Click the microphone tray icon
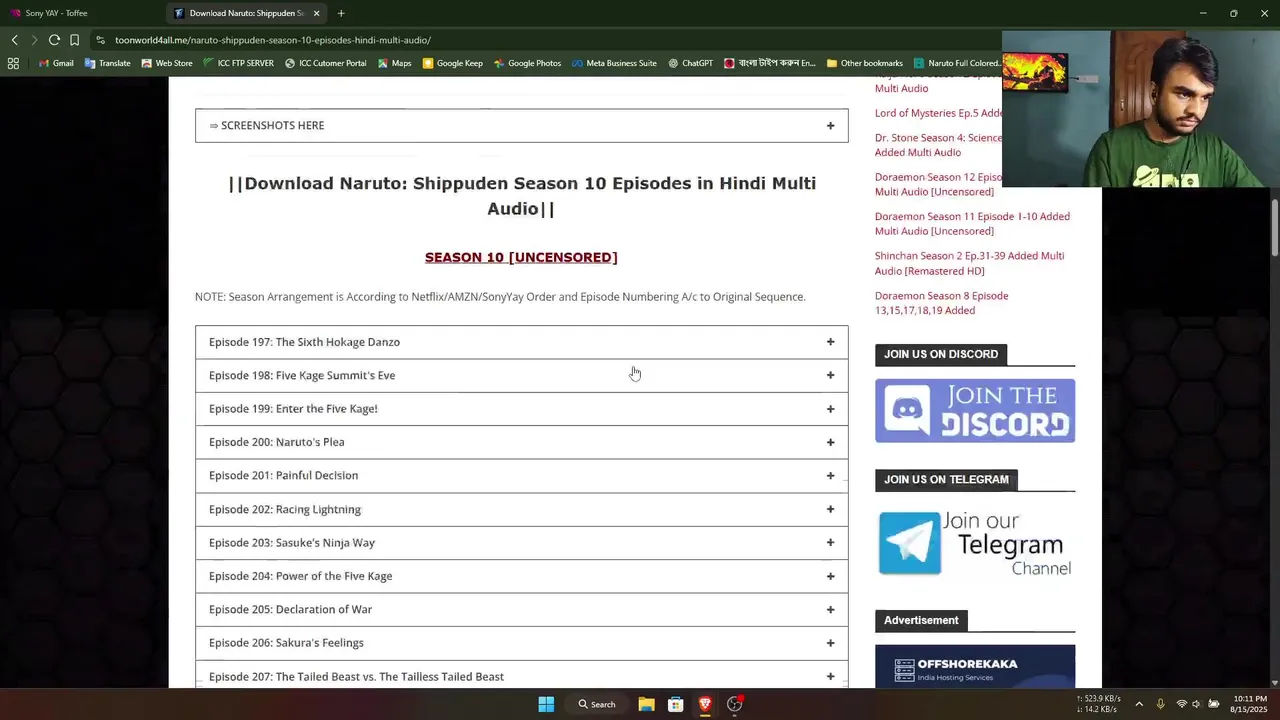This screenshot has width=1280, height=720. 1160,704
